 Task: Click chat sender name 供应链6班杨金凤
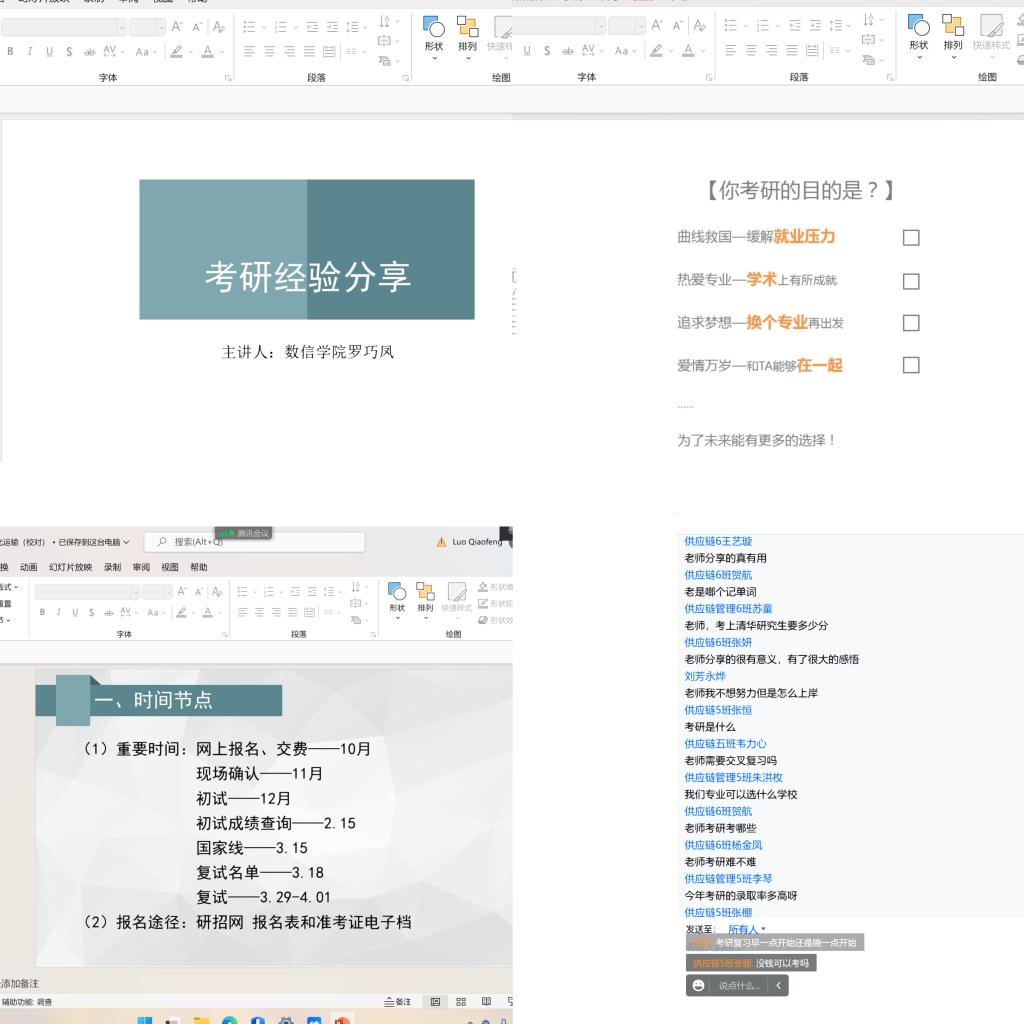(x=723, y=844)
